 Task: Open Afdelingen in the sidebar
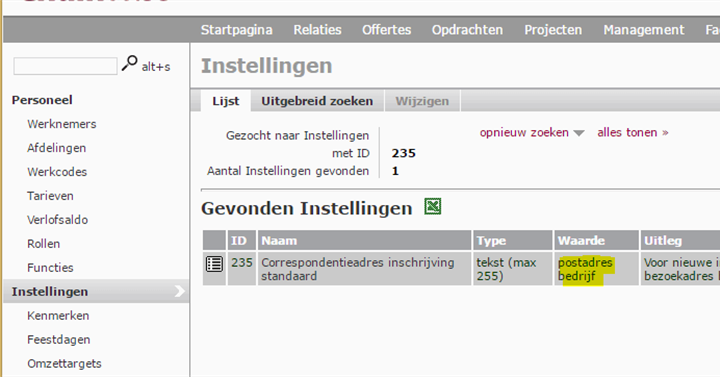56,148
